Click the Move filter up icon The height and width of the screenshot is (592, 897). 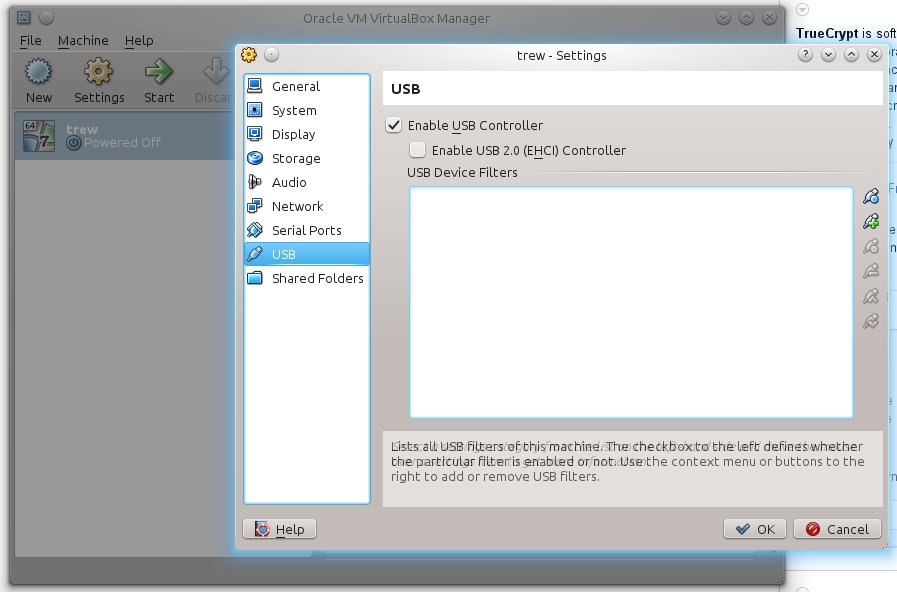tap(871, 296)
